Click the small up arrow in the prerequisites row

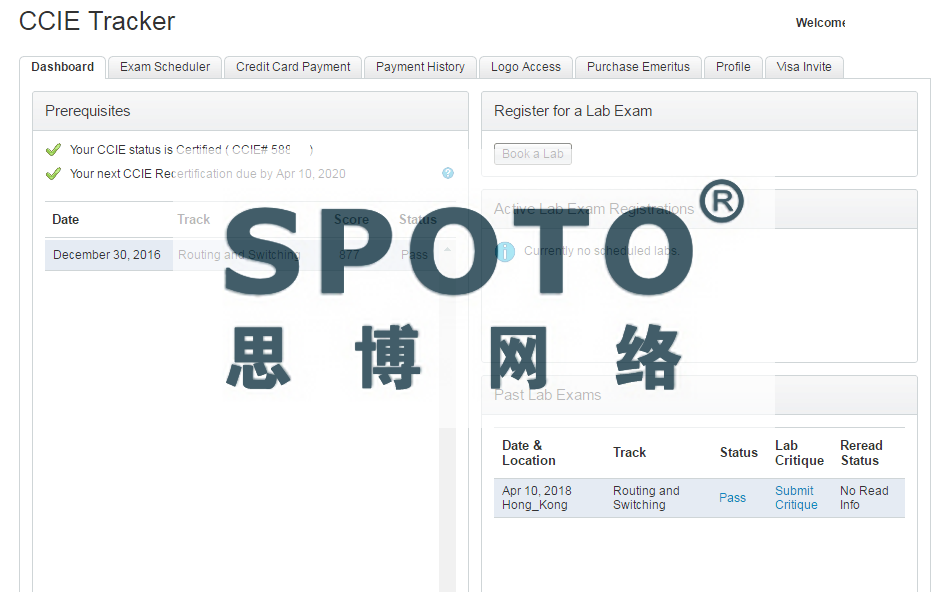[447, 249]
